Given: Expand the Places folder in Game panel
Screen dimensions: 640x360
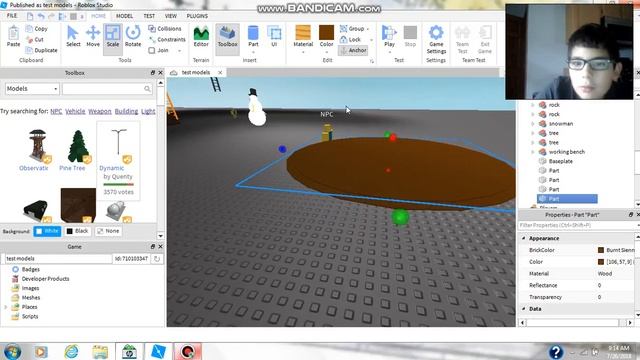Looking at the screenshot, I should [x=6, y=307].
